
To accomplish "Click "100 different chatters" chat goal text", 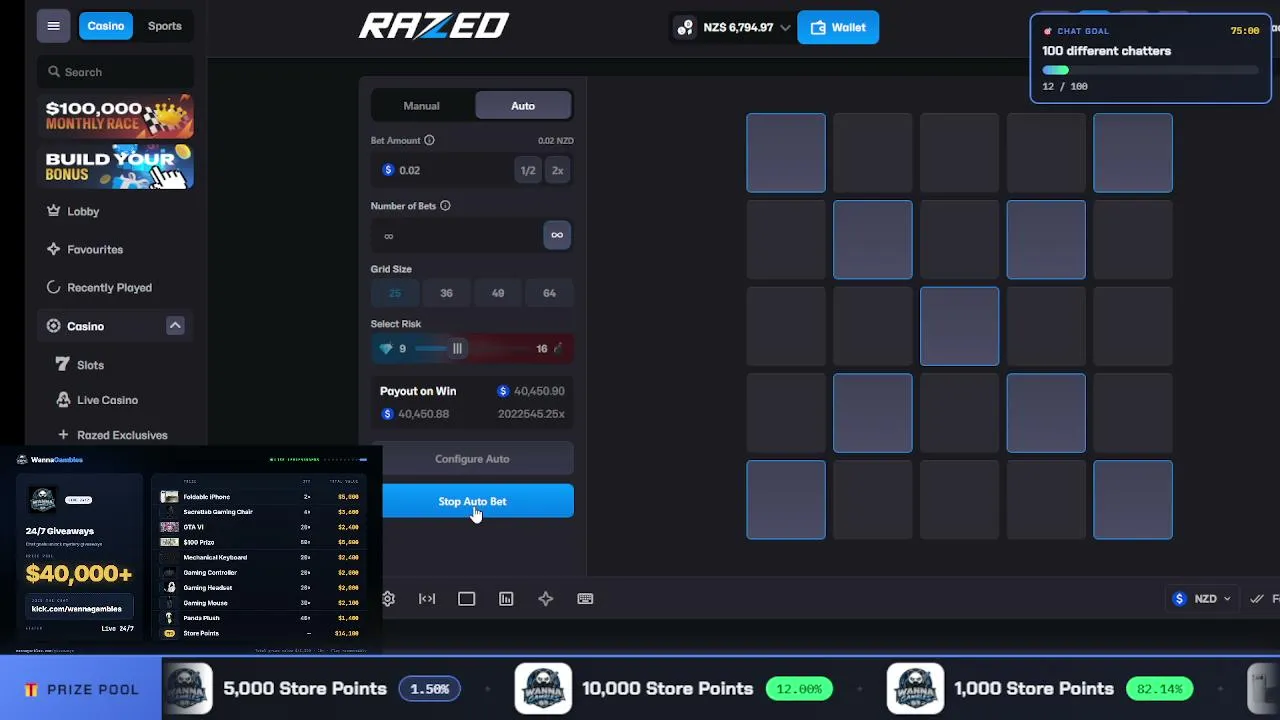I will coord(1106,51).
